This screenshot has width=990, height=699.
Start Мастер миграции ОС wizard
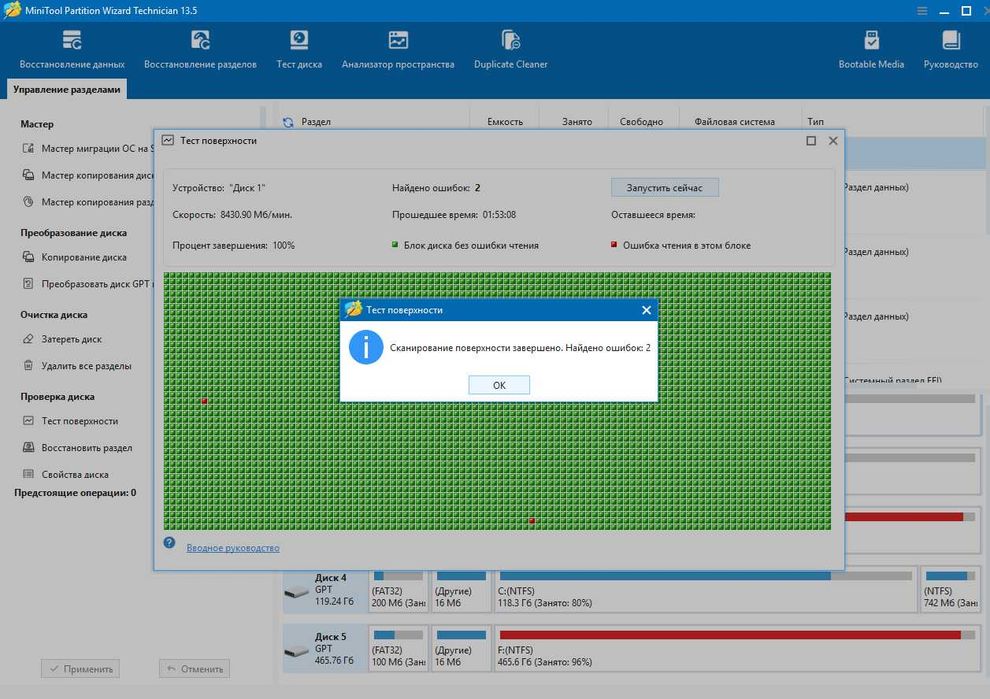(88, 148)
